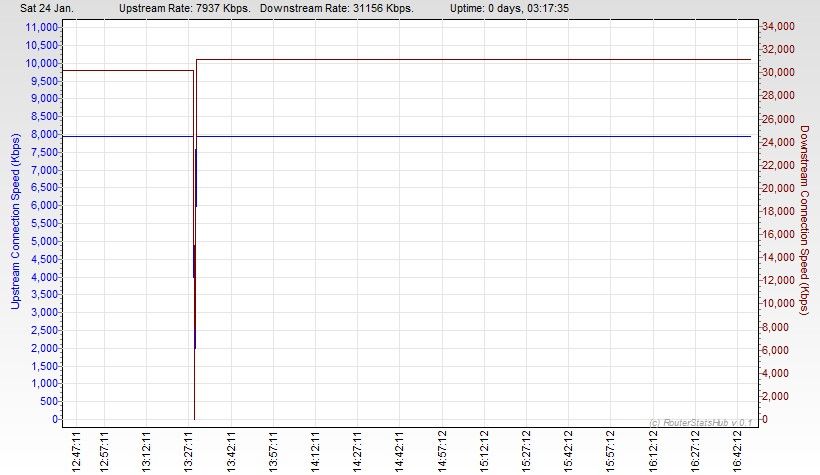Click the 30,000 downstream axis label
820x475 pixels.
pyautogui.click(x=779, y=72)
